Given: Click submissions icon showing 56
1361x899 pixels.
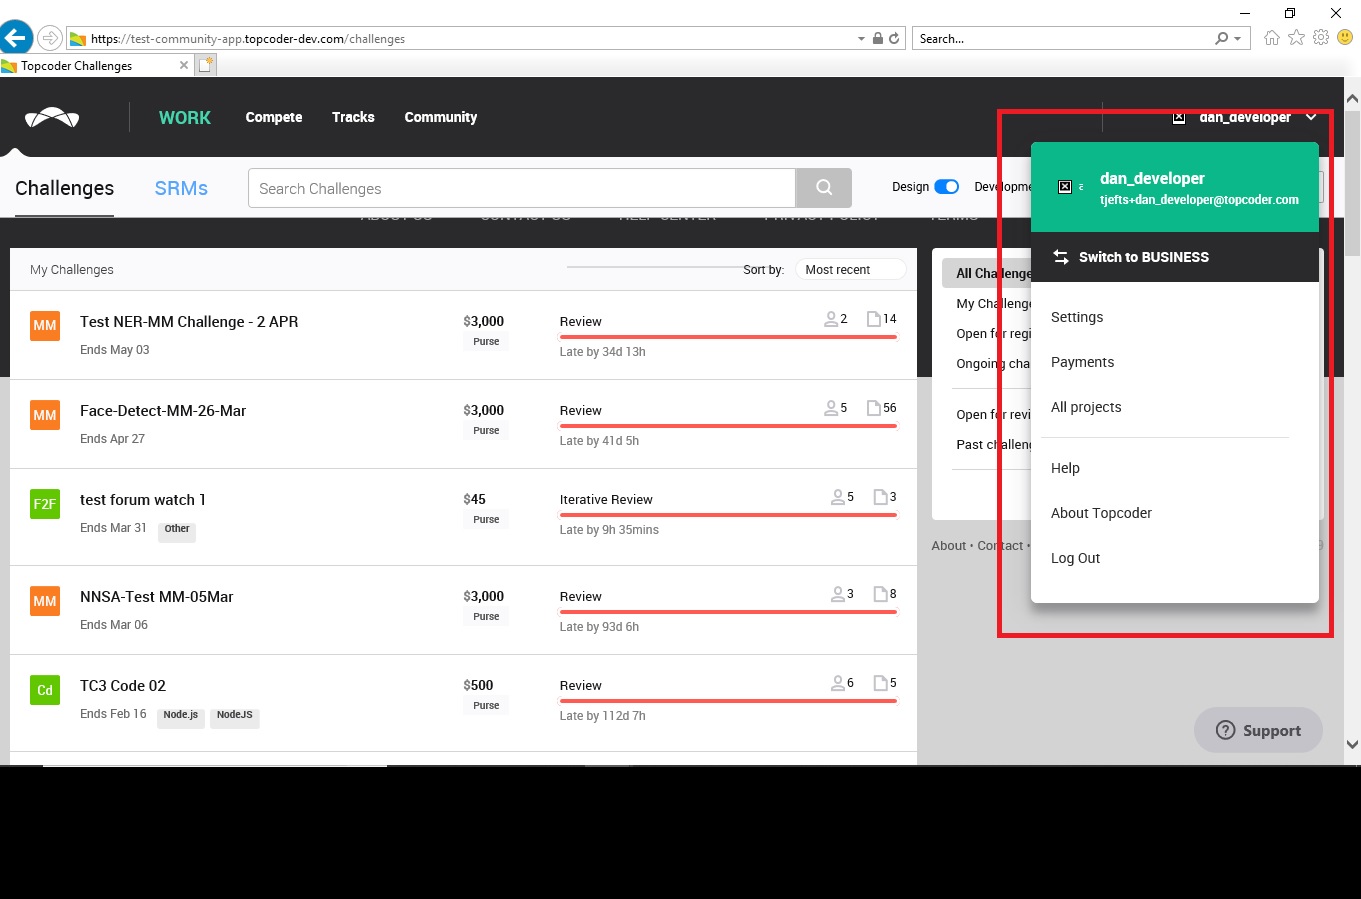Looking at the screenshot, I should tap(874, 408).
